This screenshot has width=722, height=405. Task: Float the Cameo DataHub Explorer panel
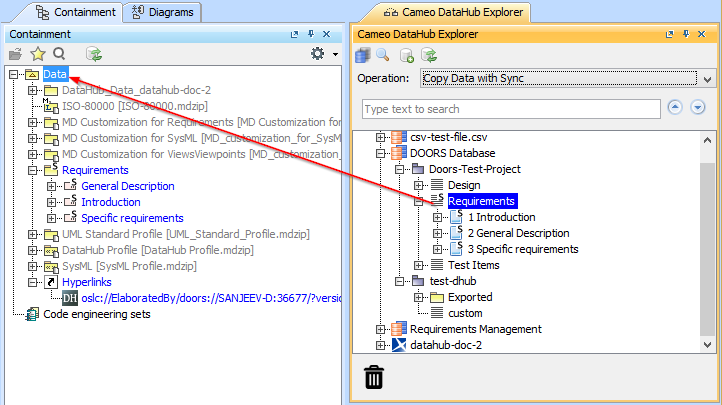(670, 34)
